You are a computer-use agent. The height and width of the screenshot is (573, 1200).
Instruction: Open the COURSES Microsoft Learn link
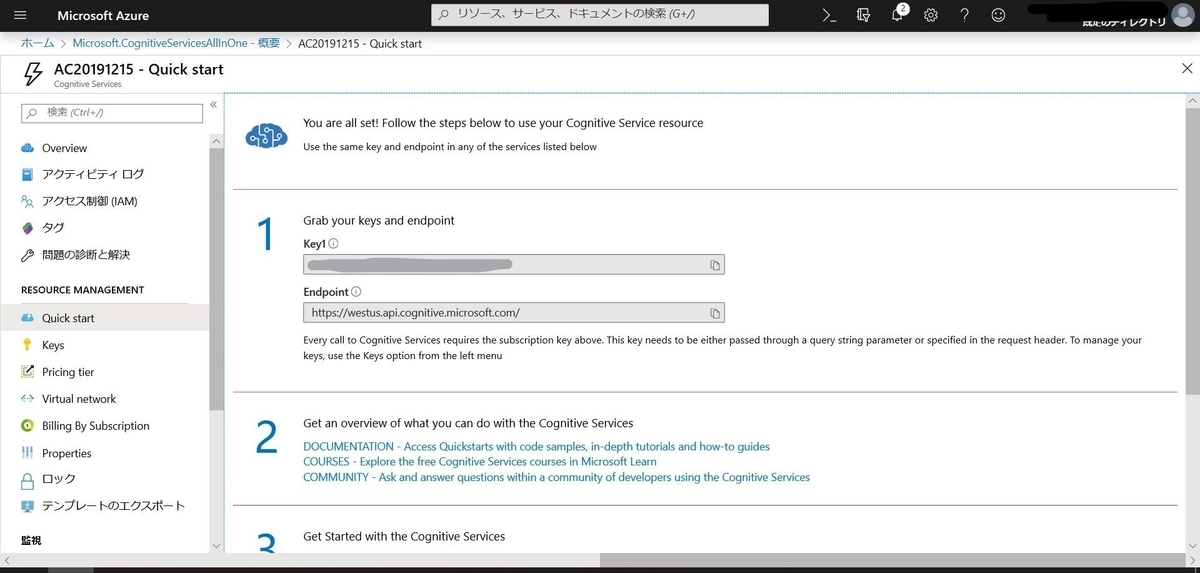[x=480, y=462]
